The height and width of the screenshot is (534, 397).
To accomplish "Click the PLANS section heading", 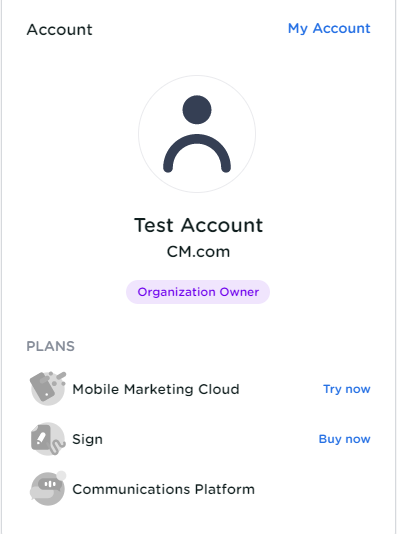I will pos(50,346).
